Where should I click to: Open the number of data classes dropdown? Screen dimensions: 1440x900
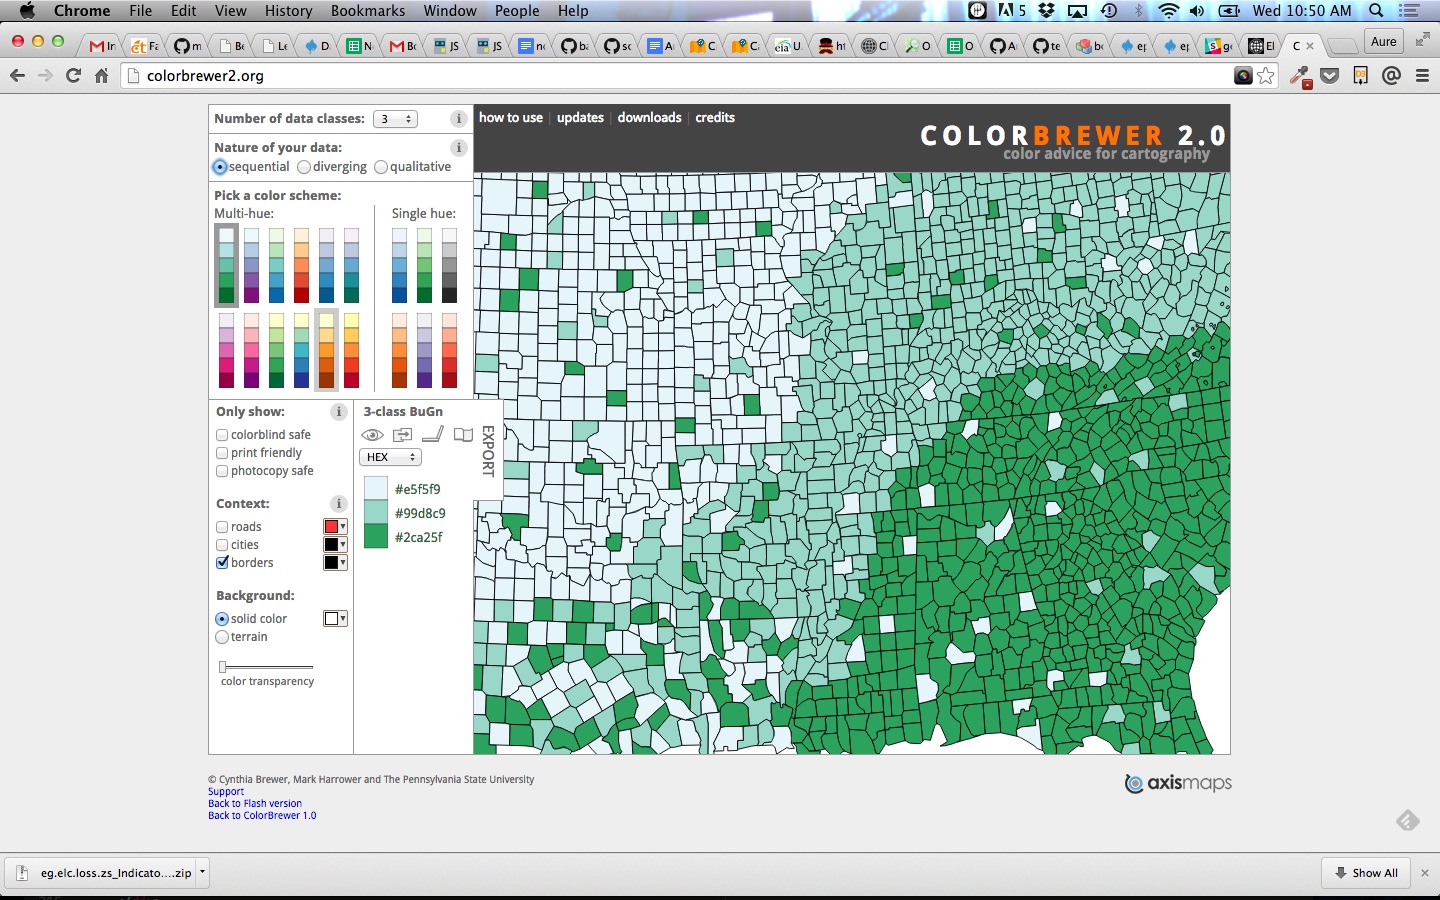click(x=395, y=119)
